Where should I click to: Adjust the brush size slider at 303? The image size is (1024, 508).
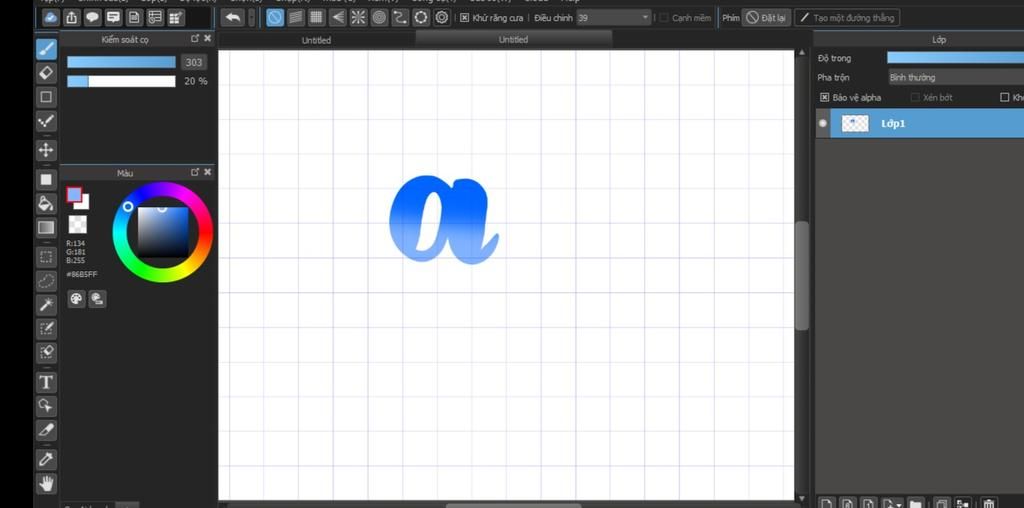tap(121, 62)
